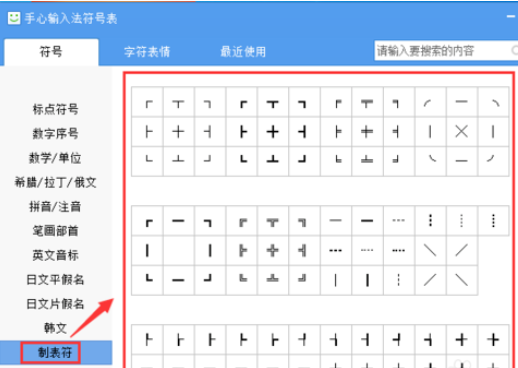Screen dimensions: 518x368
Task: Choose the thin bottom-left corner symbol └
Action: (148, 161)
